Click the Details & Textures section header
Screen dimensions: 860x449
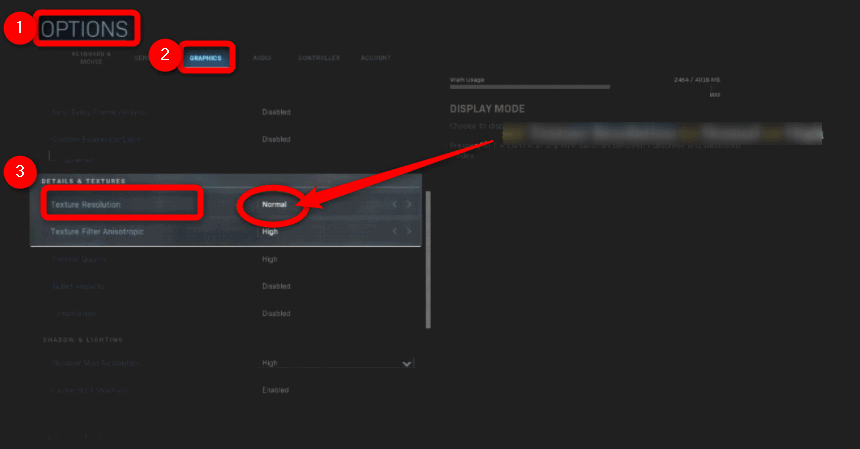tap(83, 181)
